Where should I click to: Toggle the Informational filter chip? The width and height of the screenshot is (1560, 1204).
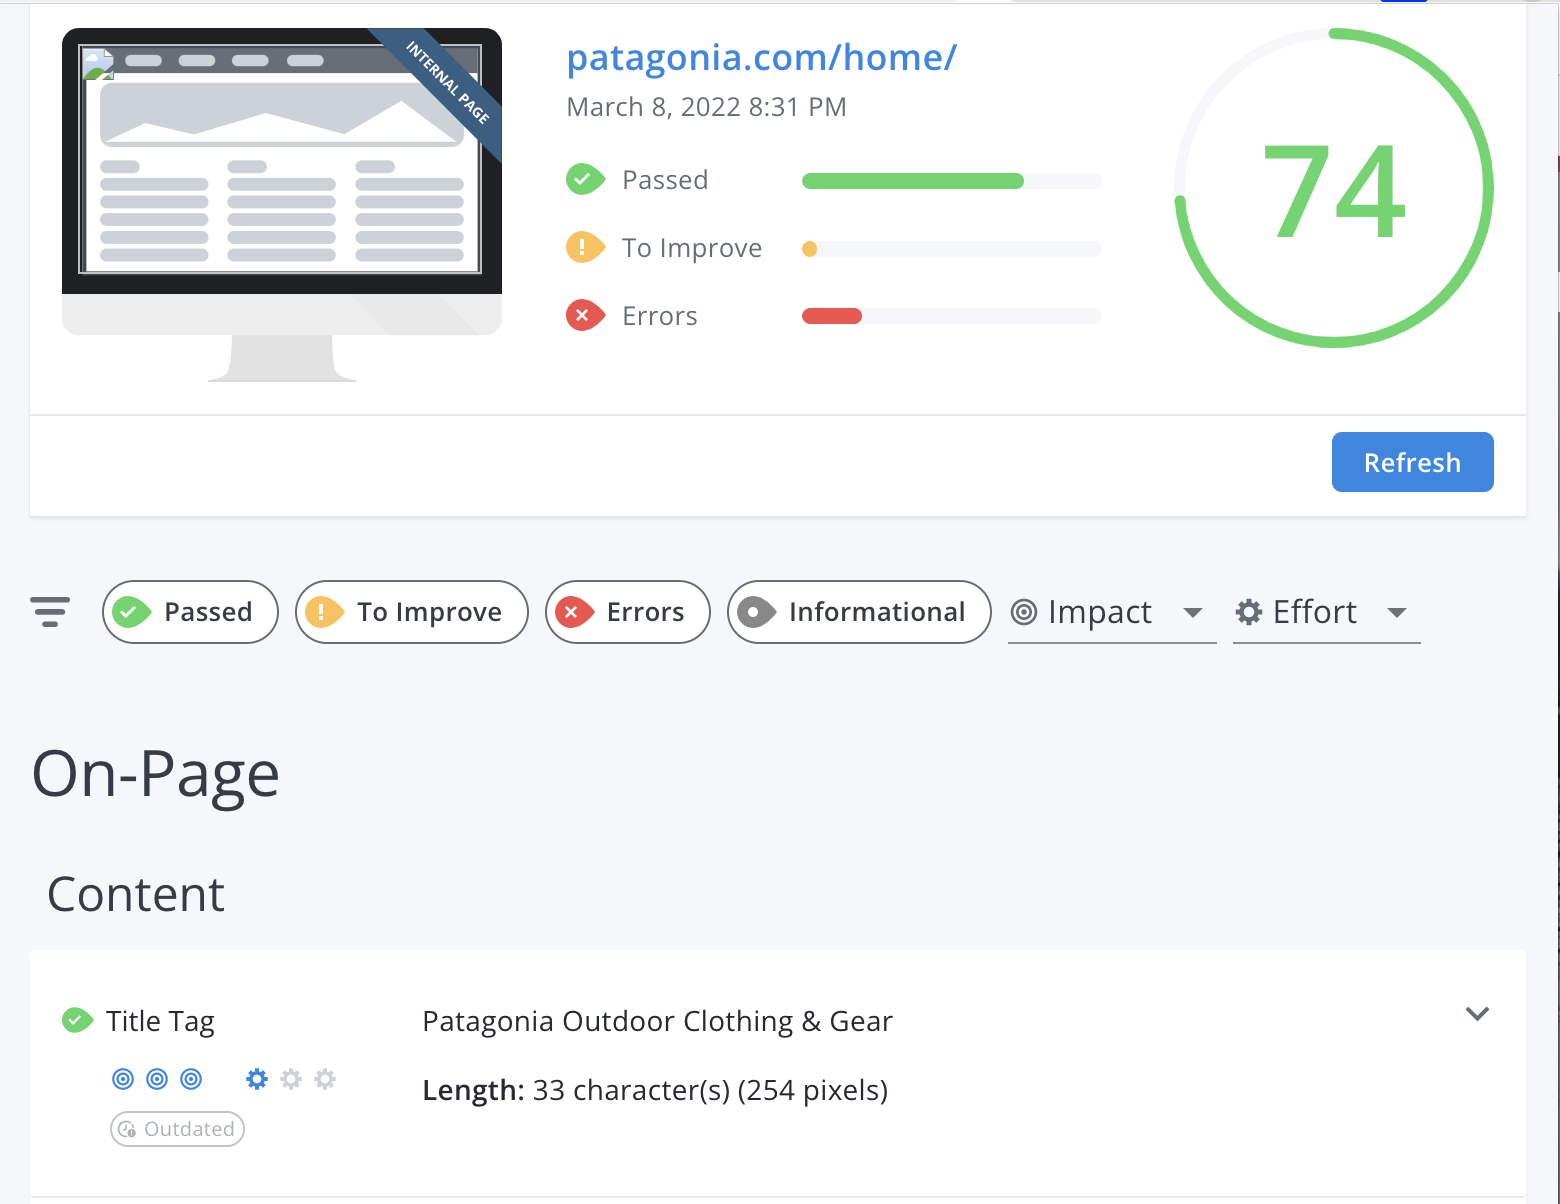click(x=858, y=612)
